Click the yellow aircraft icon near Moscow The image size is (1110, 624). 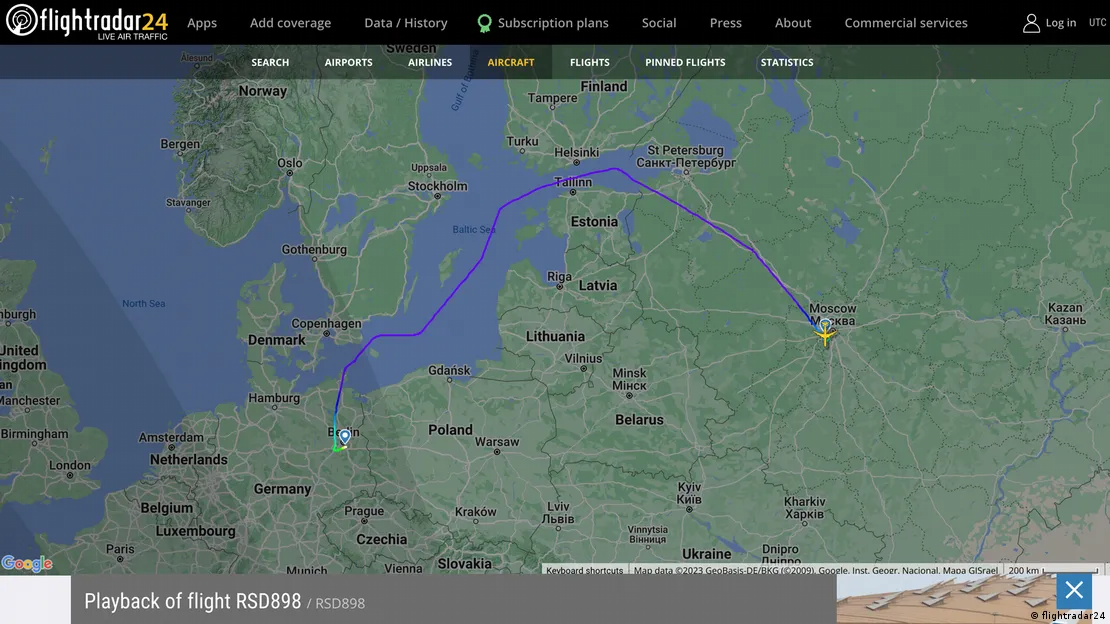pos(825,334)
